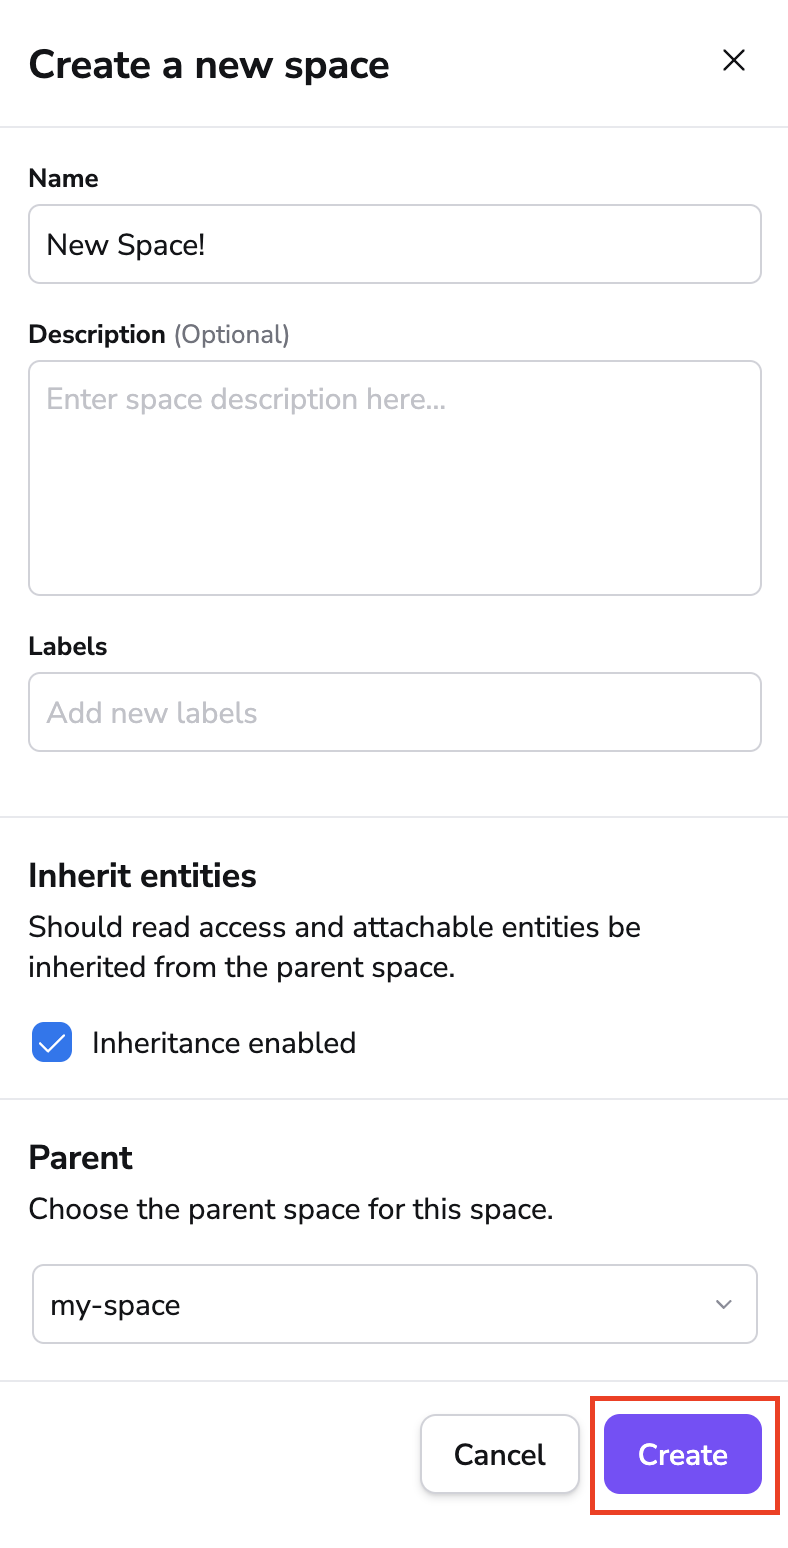Click the 'Choose the parent space' helper text

(x=291, y=1209)
